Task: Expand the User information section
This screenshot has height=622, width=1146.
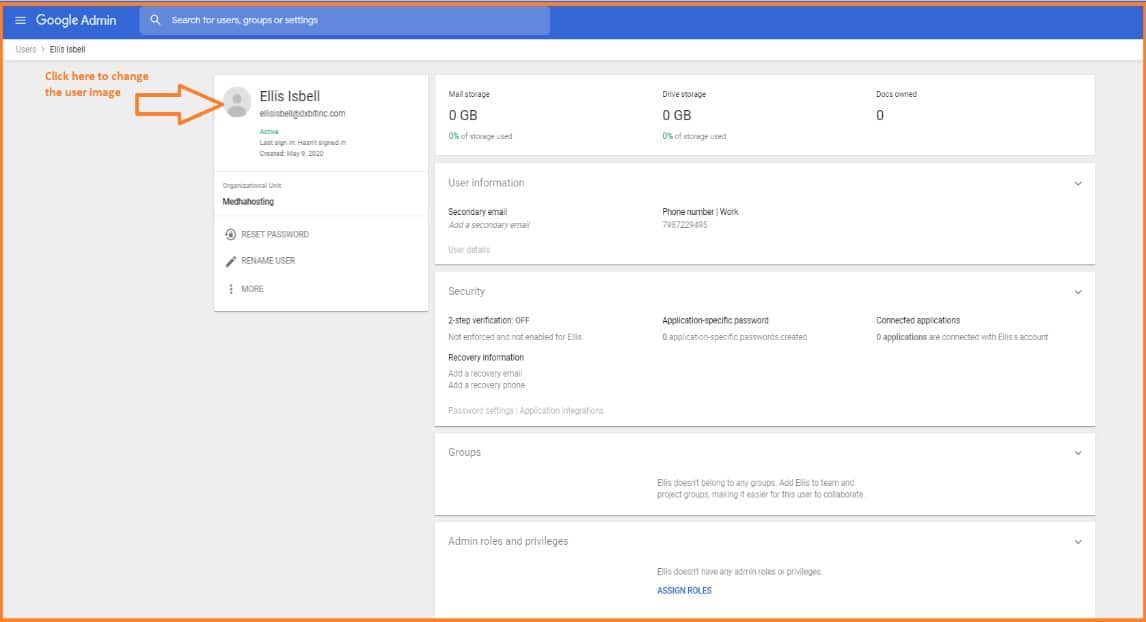Action: [1077, 184]
